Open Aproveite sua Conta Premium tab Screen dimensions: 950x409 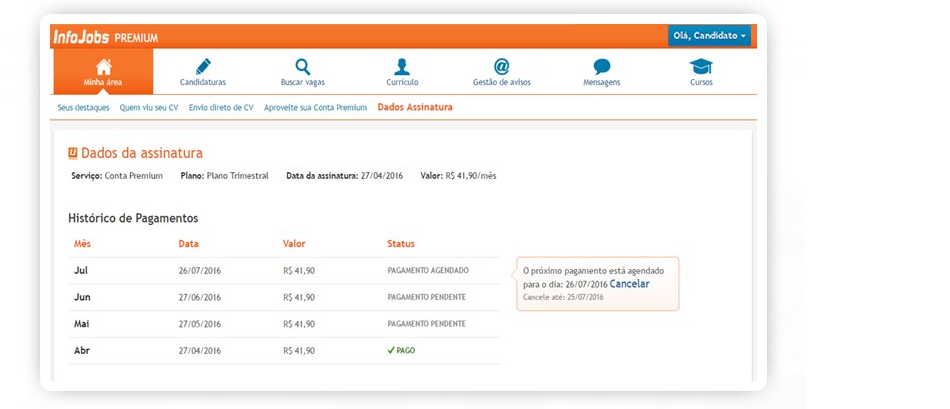[x=316, y=107]
